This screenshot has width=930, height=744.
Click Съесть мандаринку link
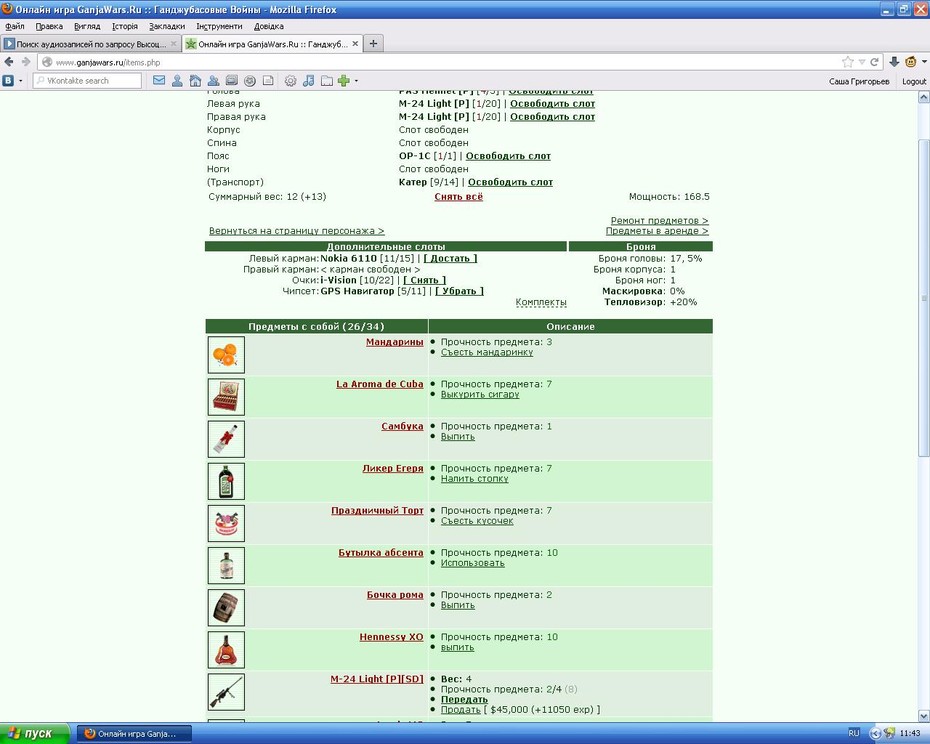point(487,352)
